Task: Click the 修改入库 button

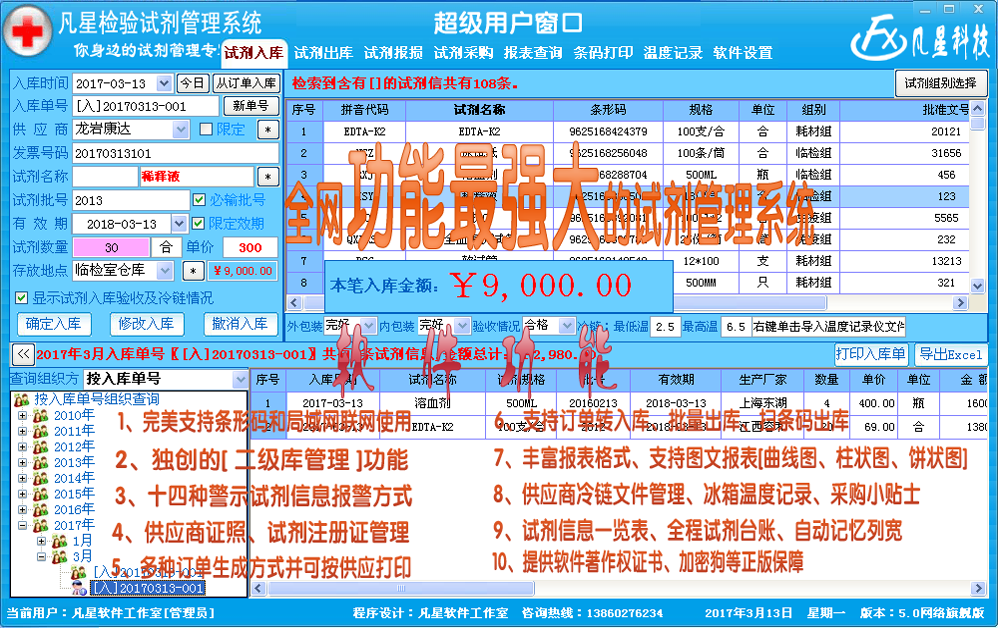Action: [x=146, y=324]
